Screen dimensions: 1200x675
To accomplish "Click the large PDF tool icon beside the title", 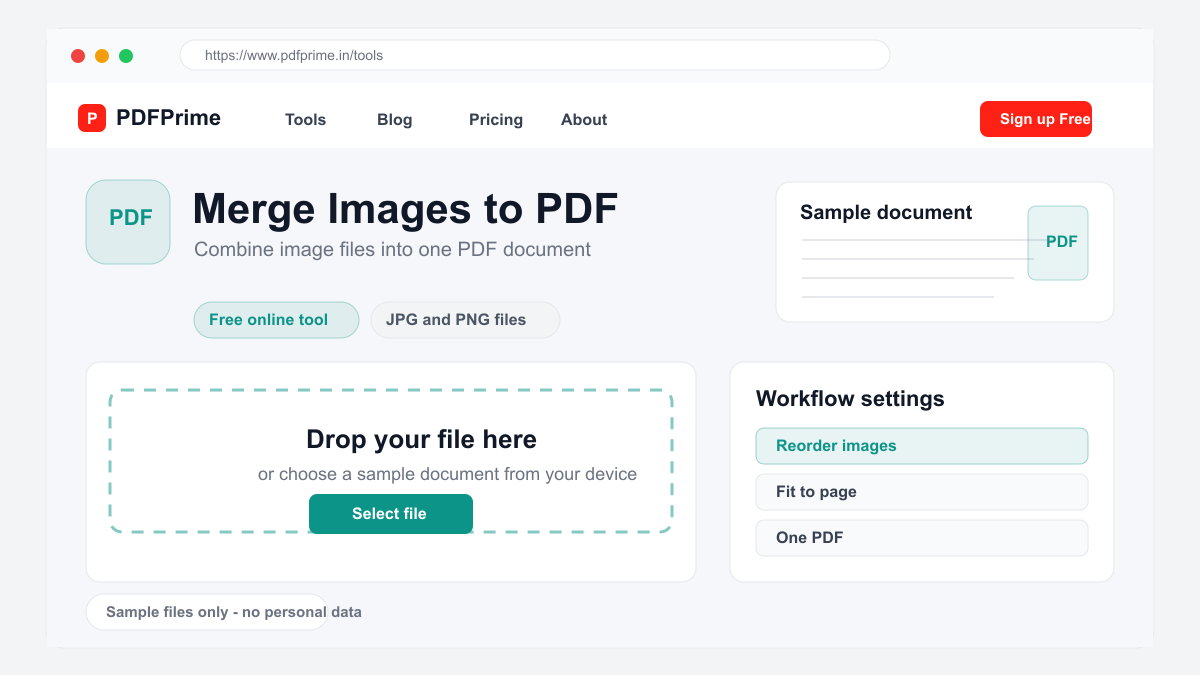I will click(128, 222).
